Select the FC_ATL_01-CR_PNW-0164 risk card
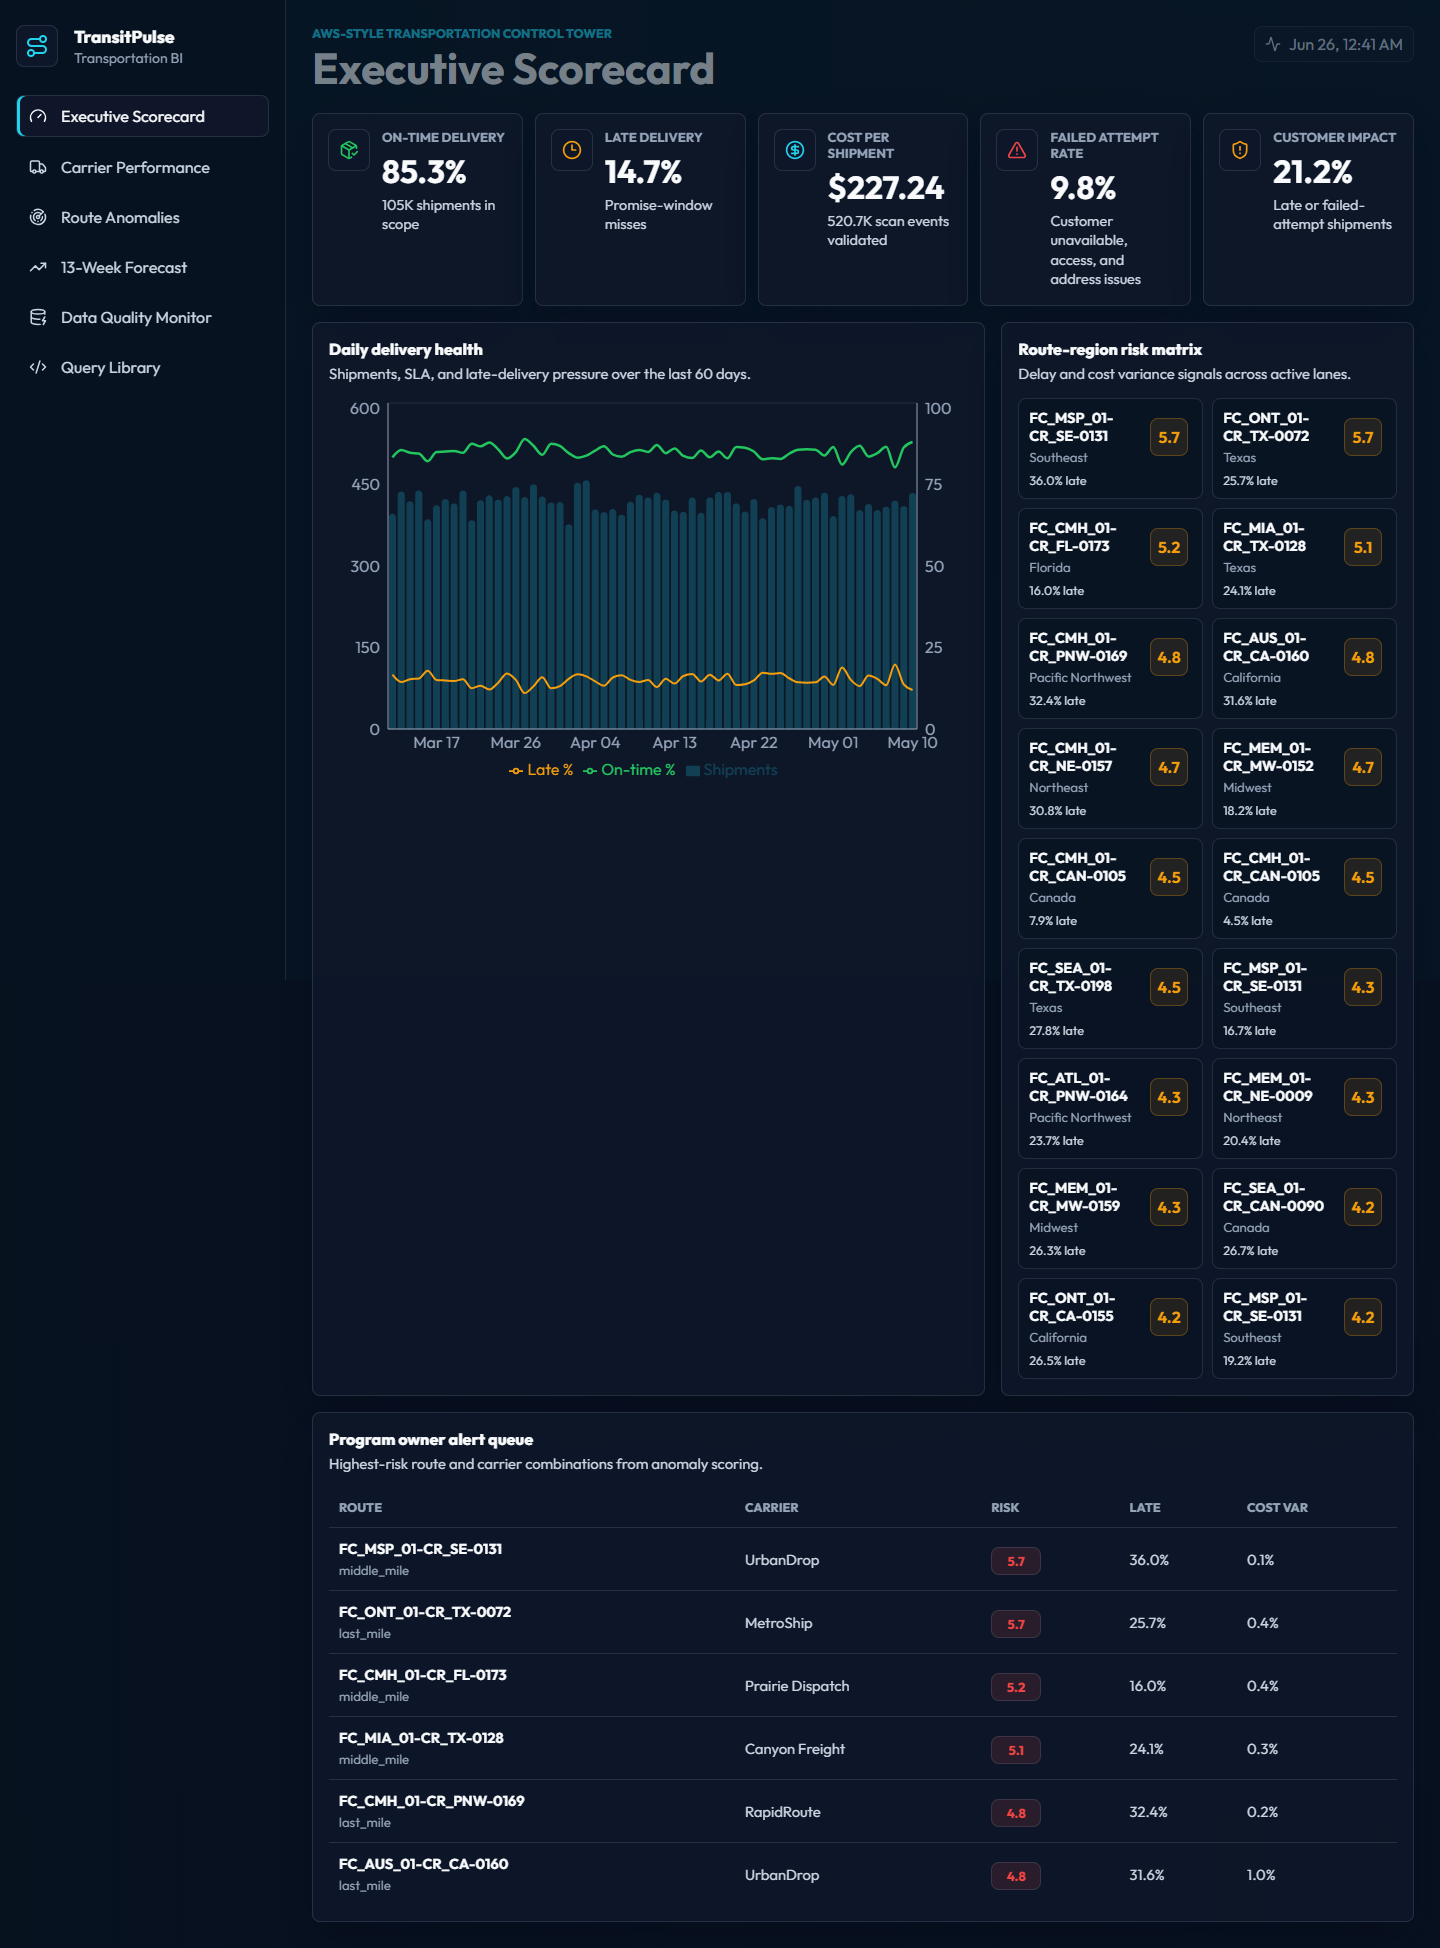 (x=1110, y=1108)
